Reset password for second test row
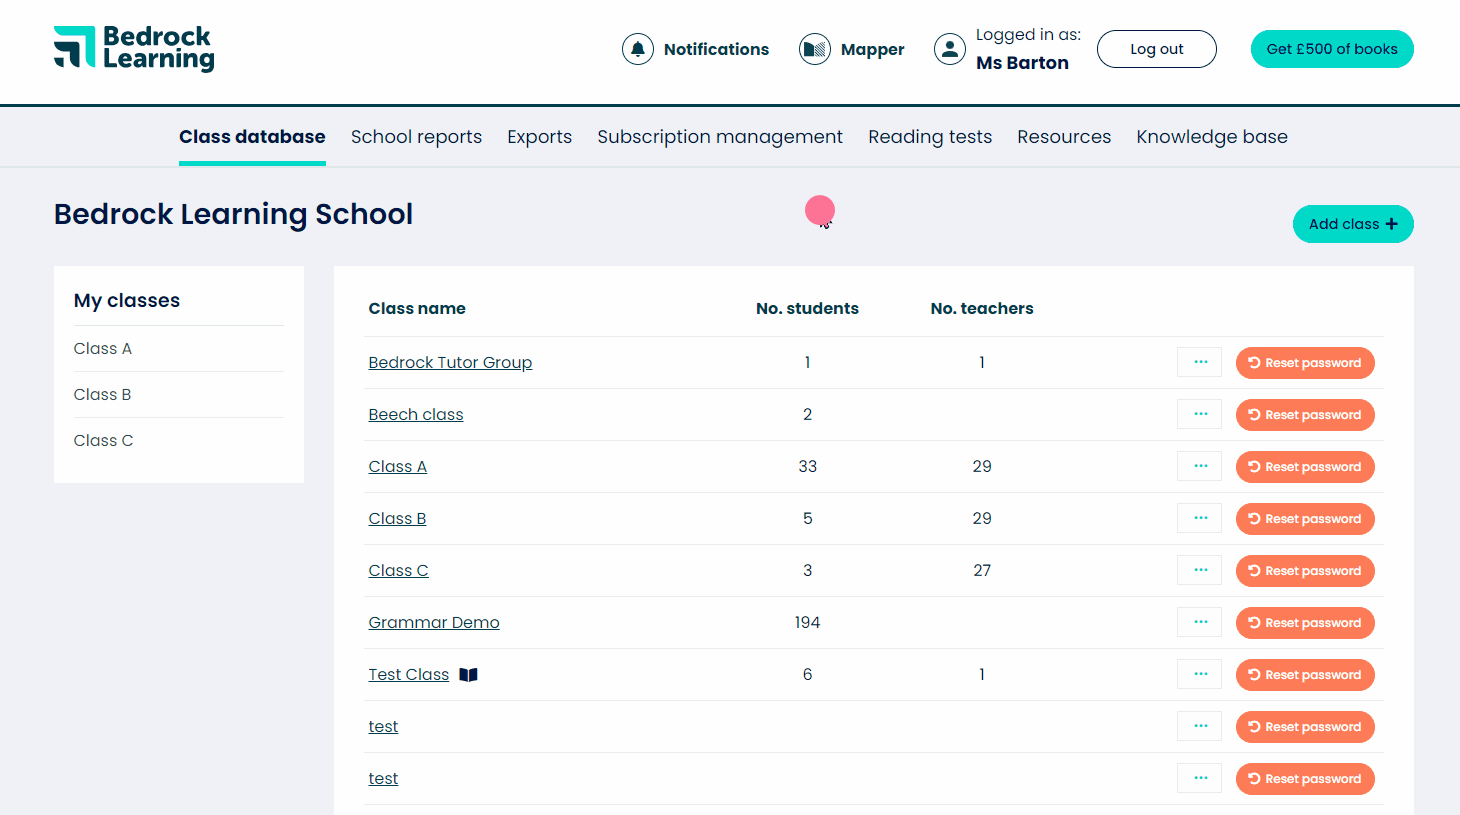Viewport: 1460px width, 815px height. [1305, 779]
